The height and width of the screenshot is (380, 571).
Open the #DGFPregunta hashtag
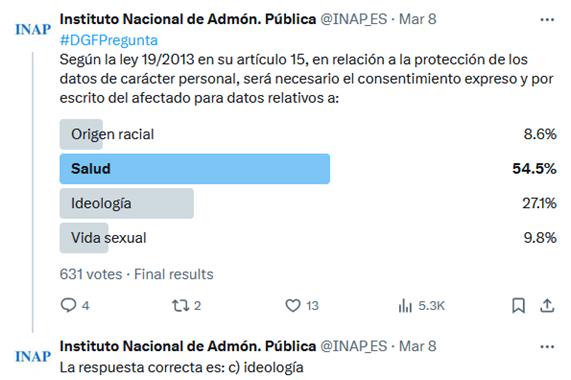tap(109, 40)
